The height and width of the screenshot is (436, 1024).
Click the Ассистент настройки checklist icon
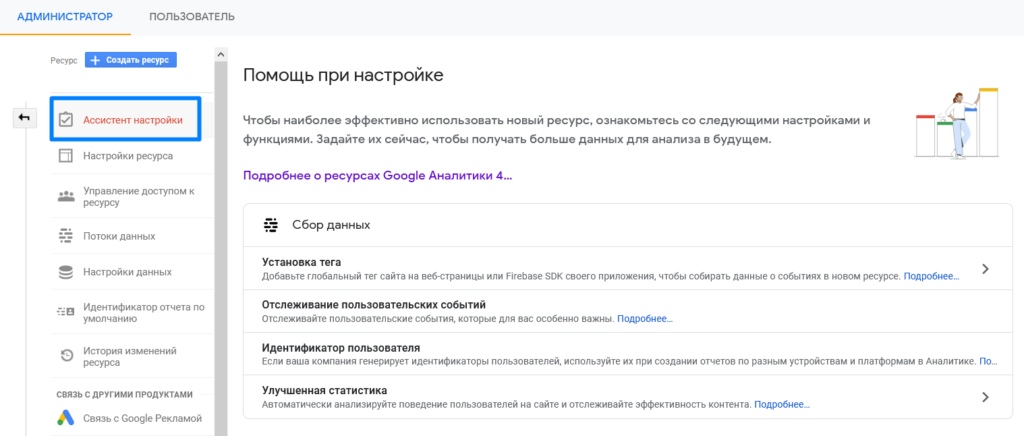(65, 120)
